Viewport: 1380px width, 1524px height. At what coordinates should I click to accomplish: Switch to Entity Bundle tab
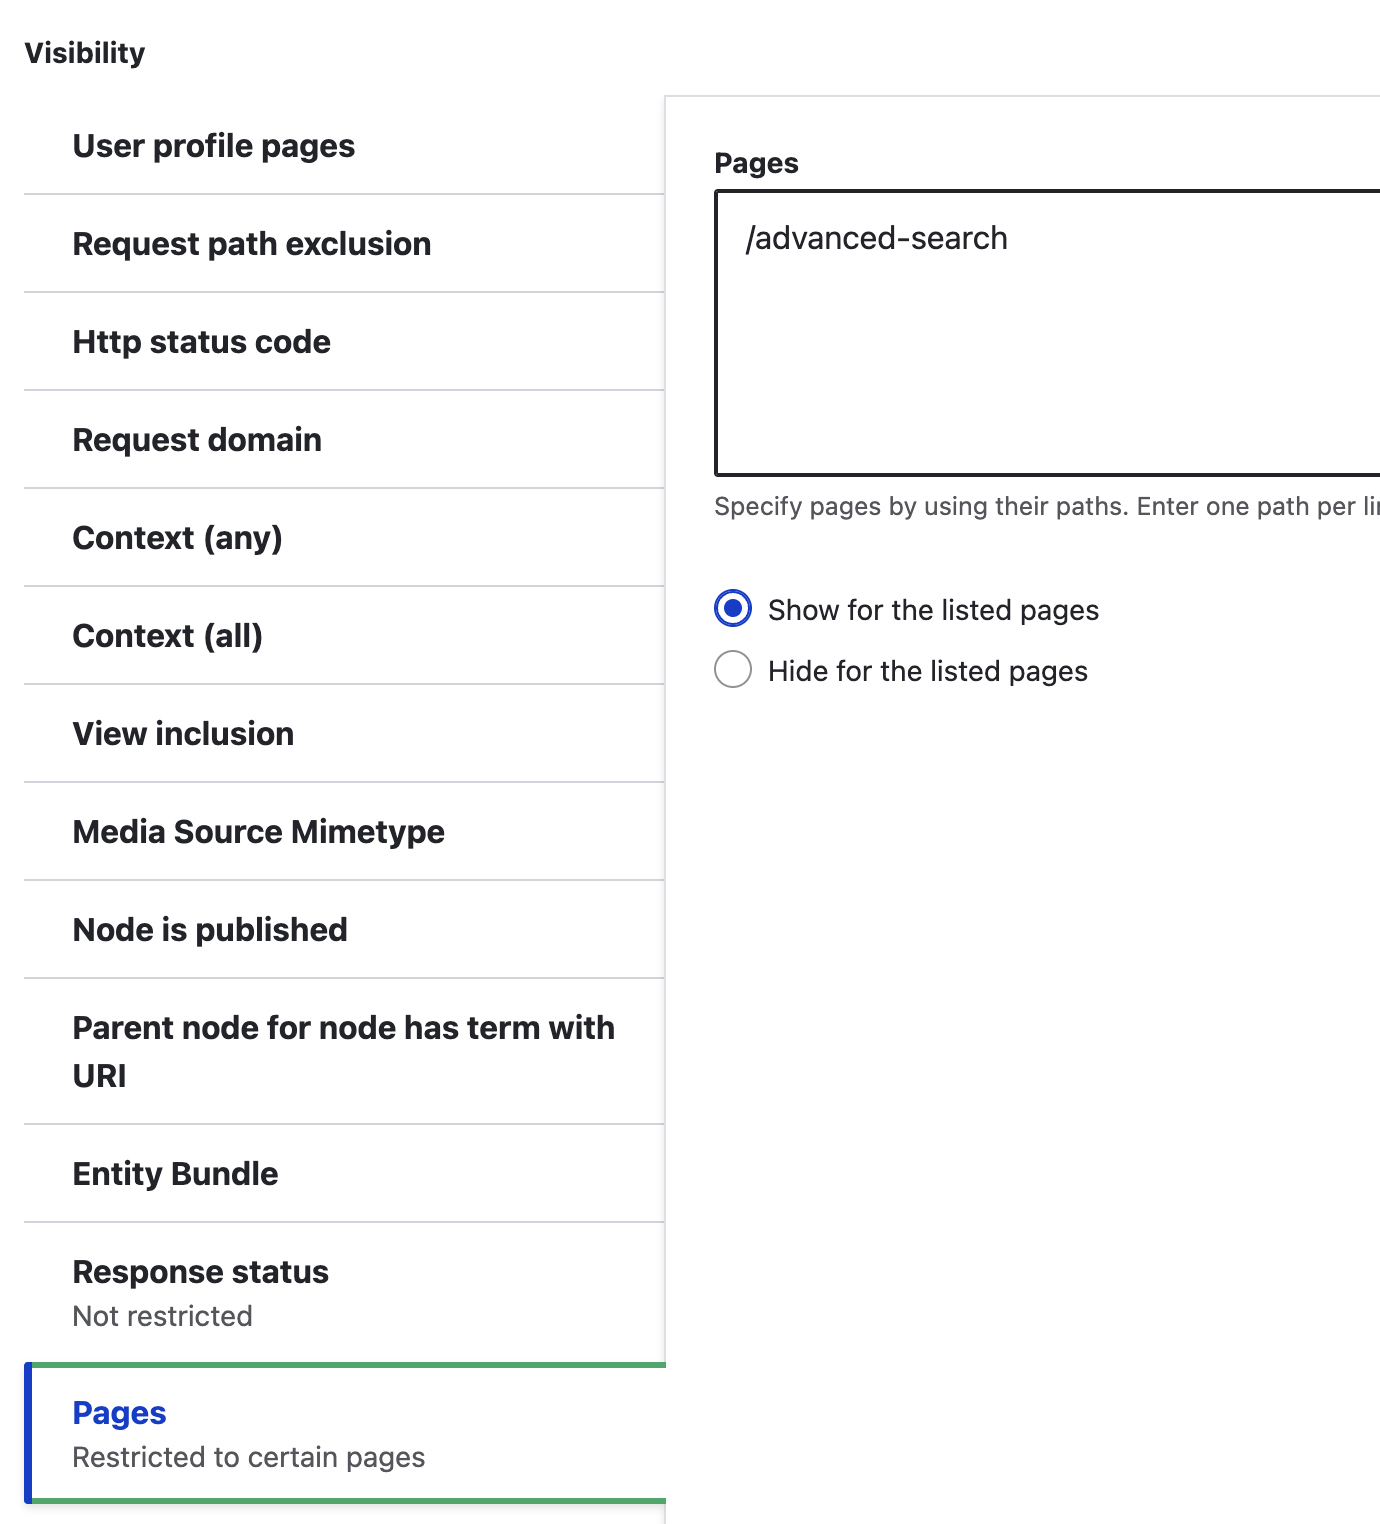[x=344, y=1174]
